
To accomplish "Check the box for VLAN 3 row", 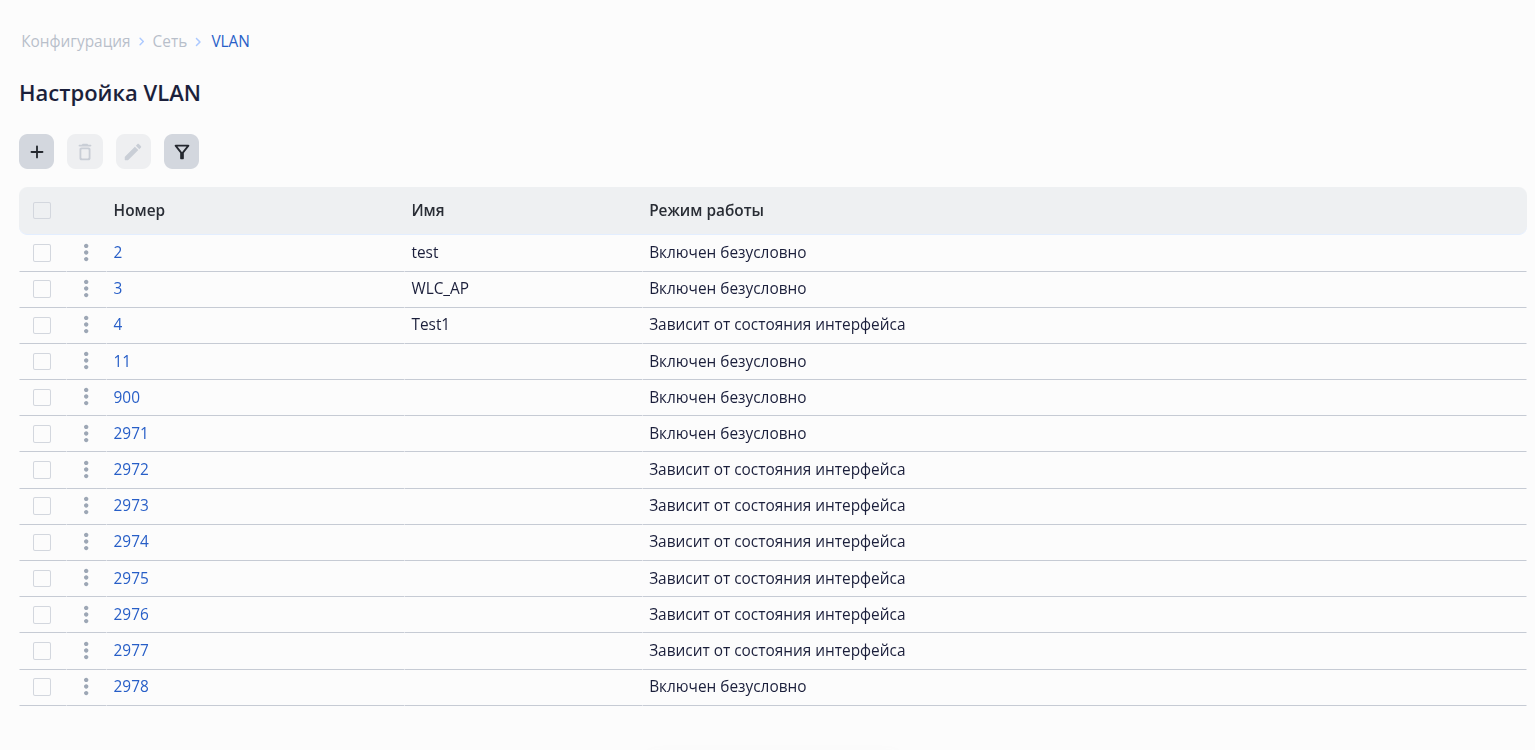I will [x=42, y=289].
